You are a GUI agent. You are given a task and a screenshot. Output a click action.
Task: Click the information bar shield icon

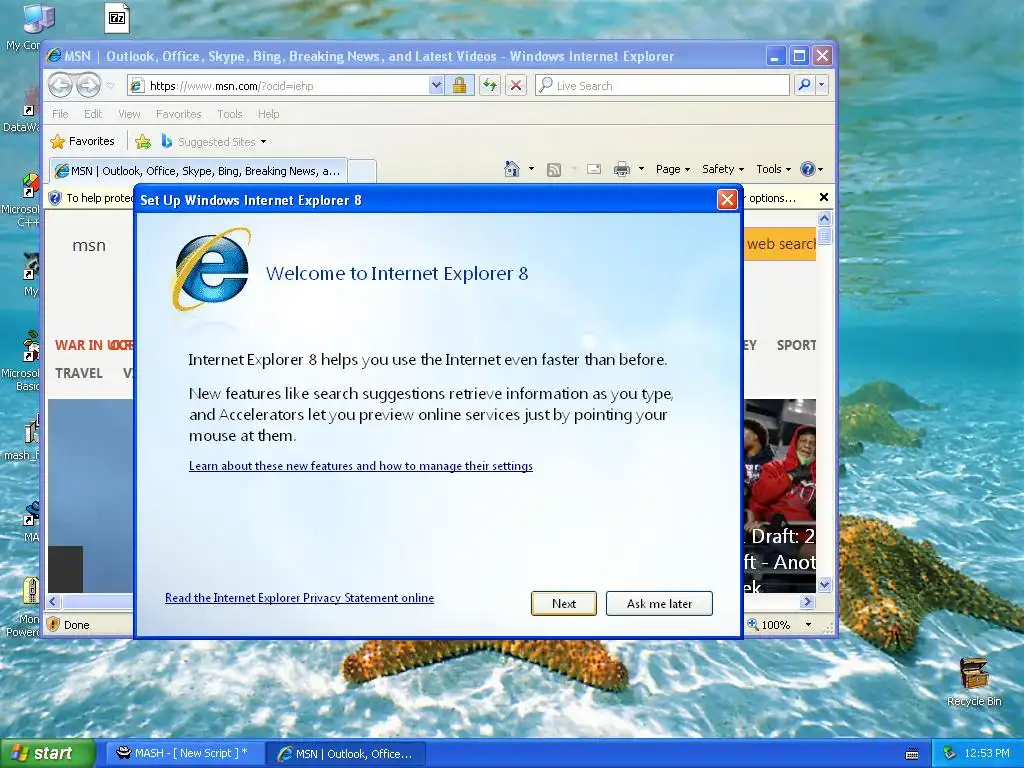56,198
